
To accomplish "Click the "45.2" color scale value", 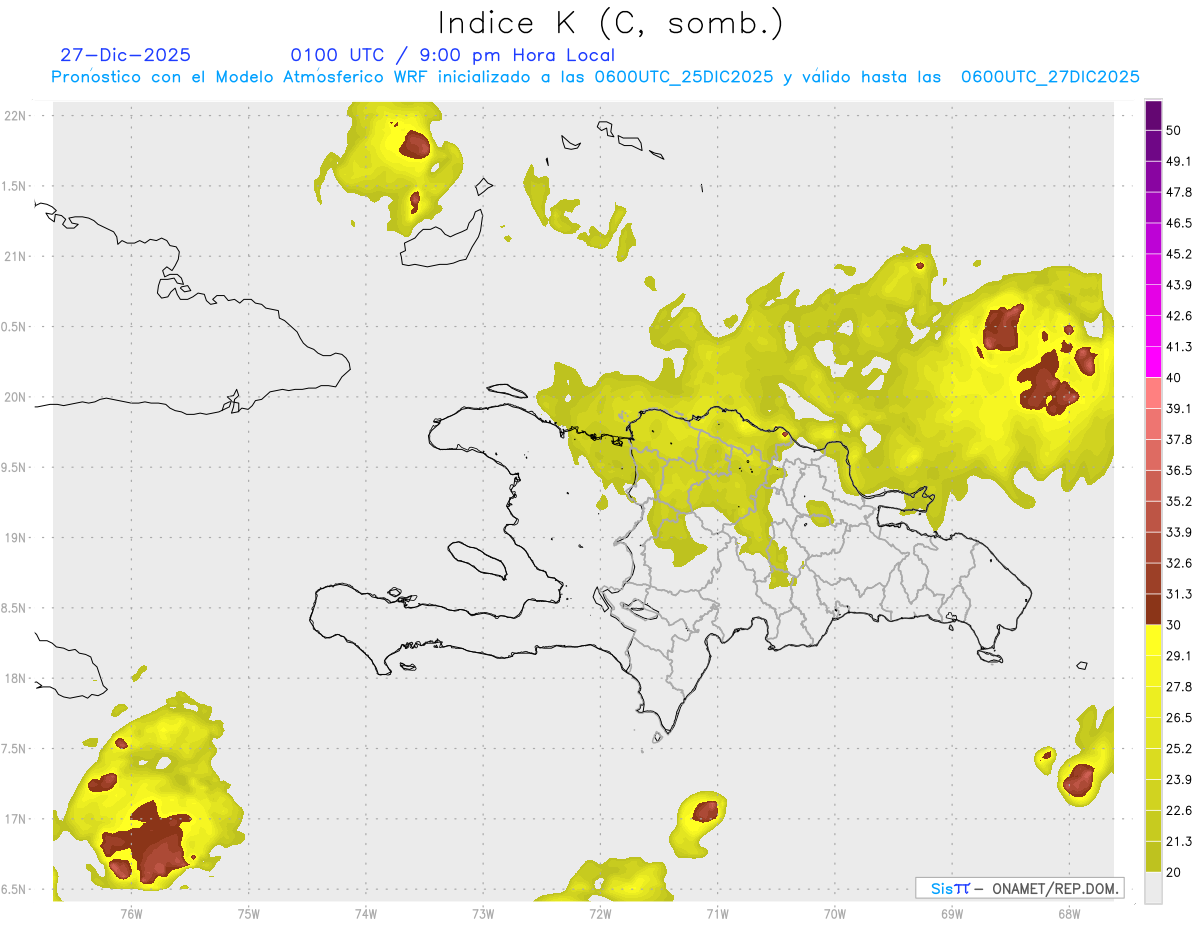I will coord(1179,254).
